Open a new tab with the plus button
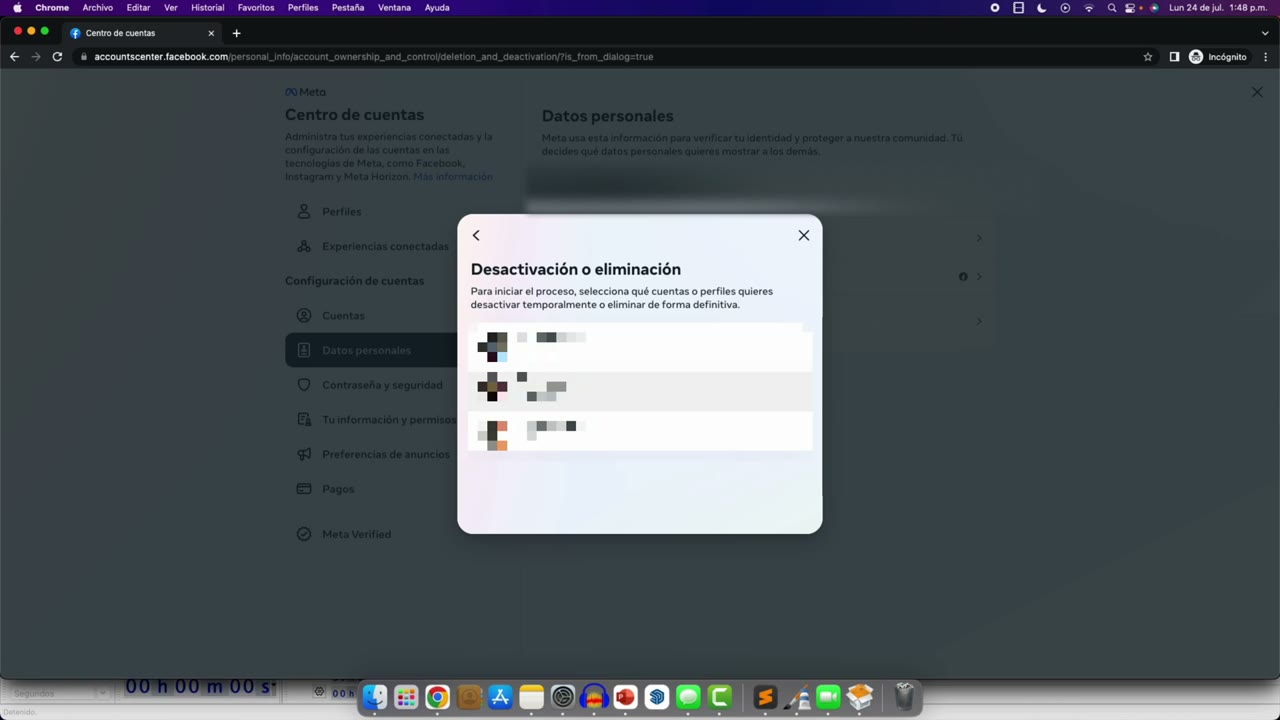 tap(236, 33)
